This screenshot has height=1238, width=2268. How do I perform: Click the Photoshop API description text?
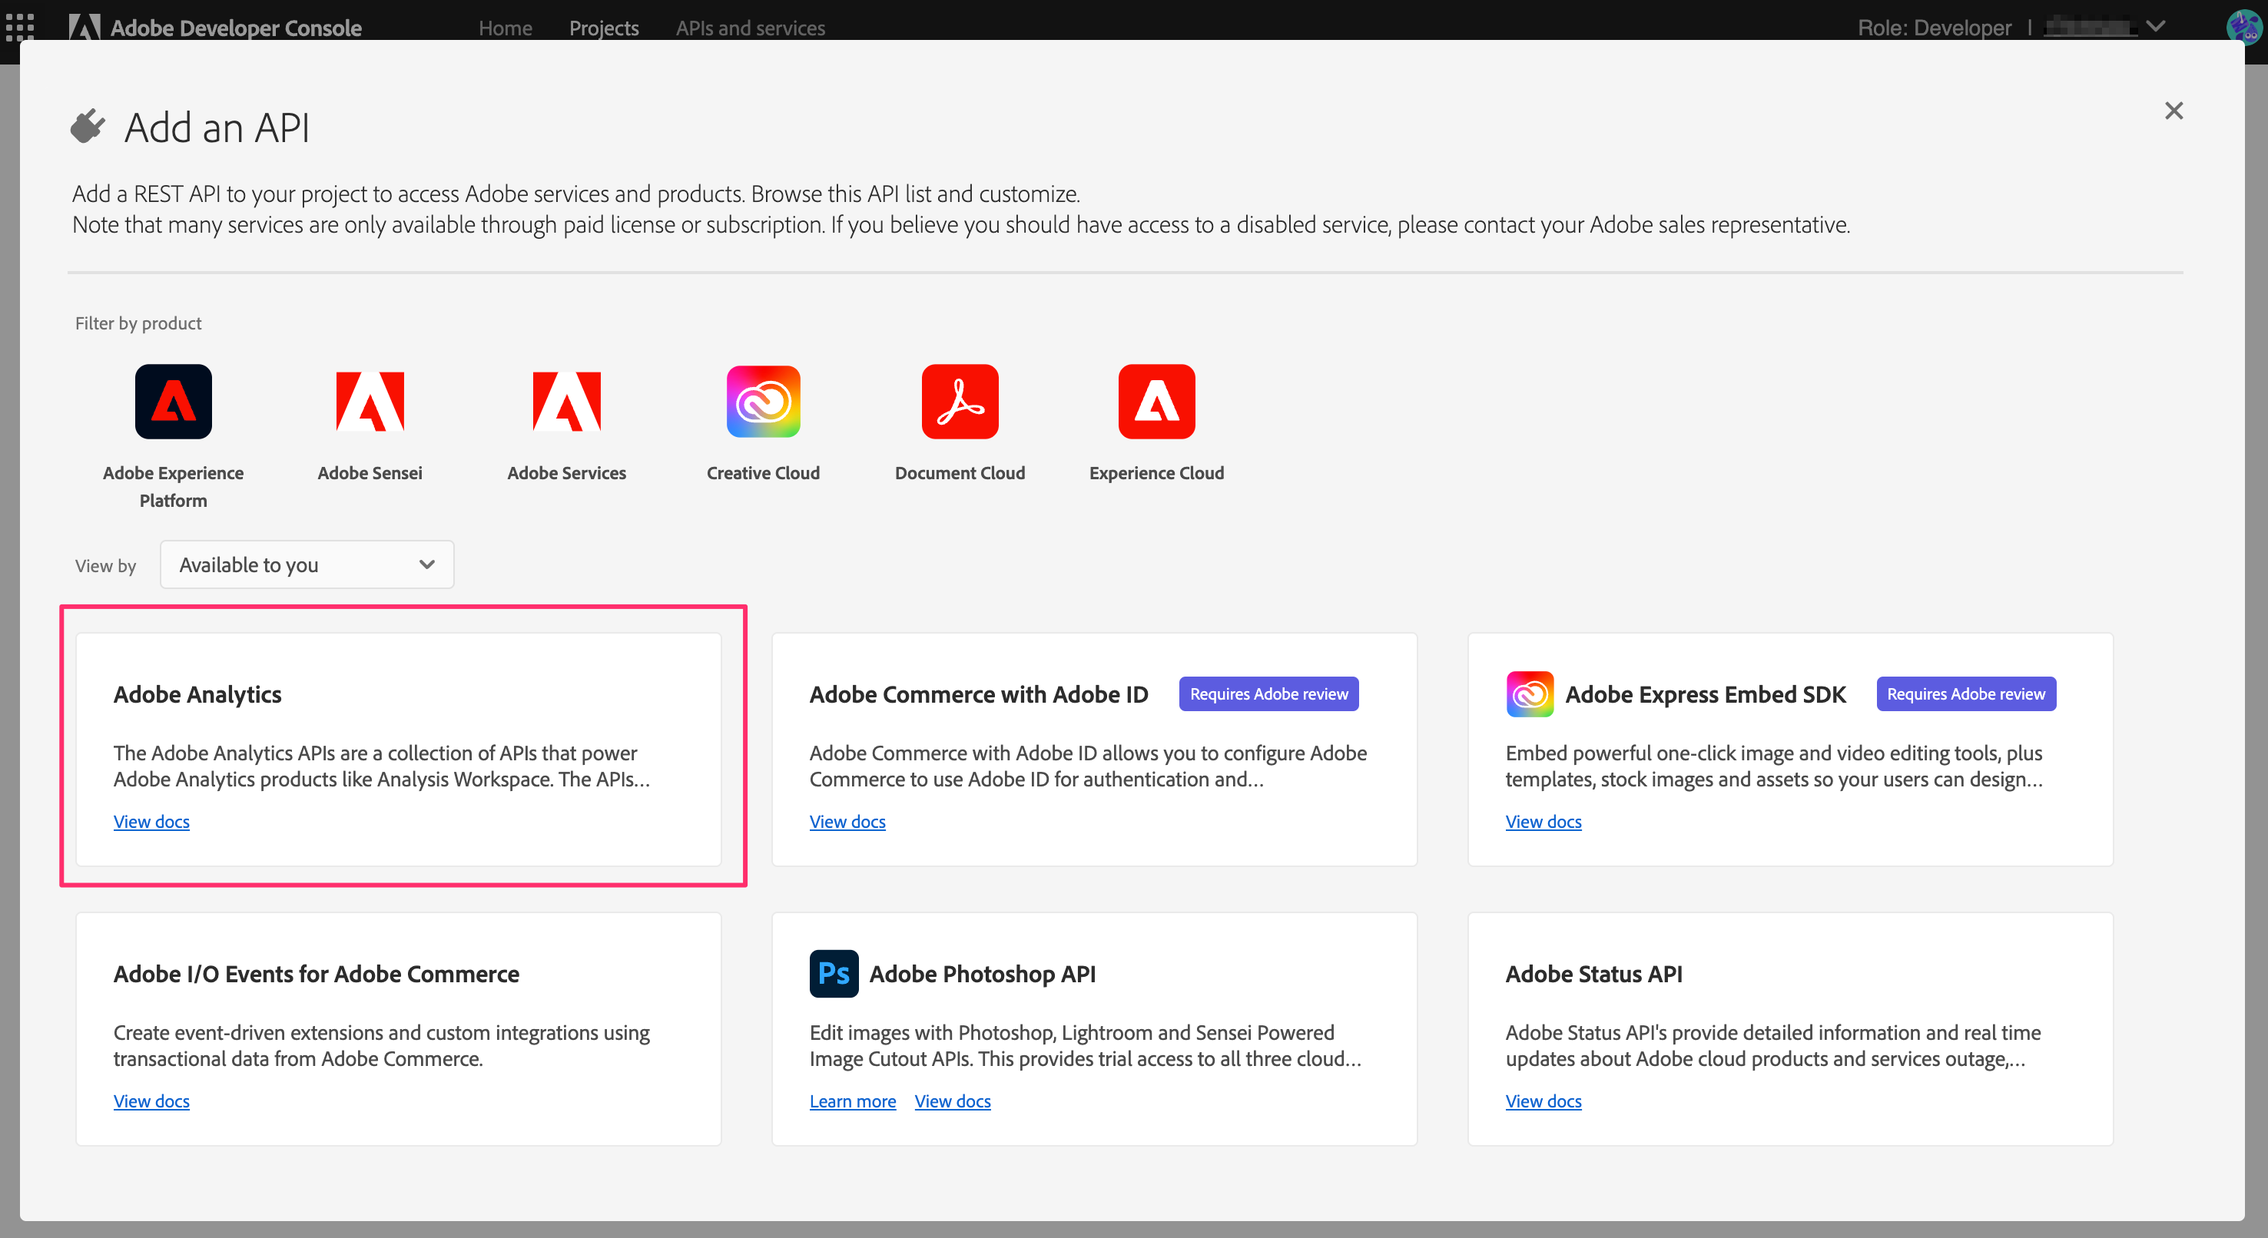1085,1046
